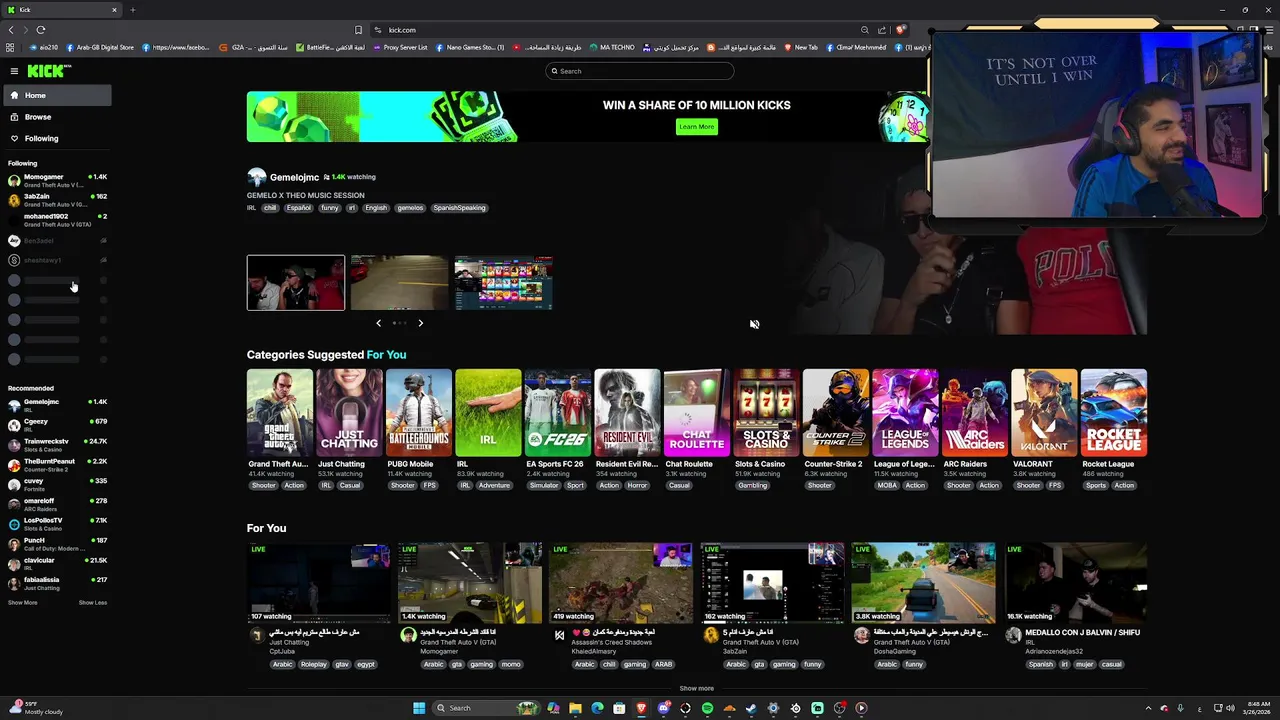Viewport: 1280px width, 720px height.
Task: Open Following in the sidebar
Action: (56, 138)
